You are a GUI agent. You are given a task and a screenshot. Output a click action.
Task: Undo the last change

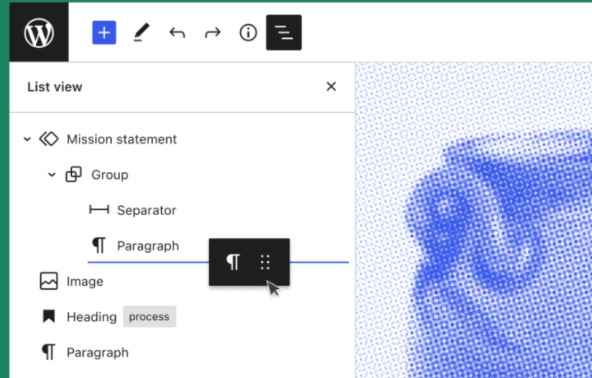177,32
